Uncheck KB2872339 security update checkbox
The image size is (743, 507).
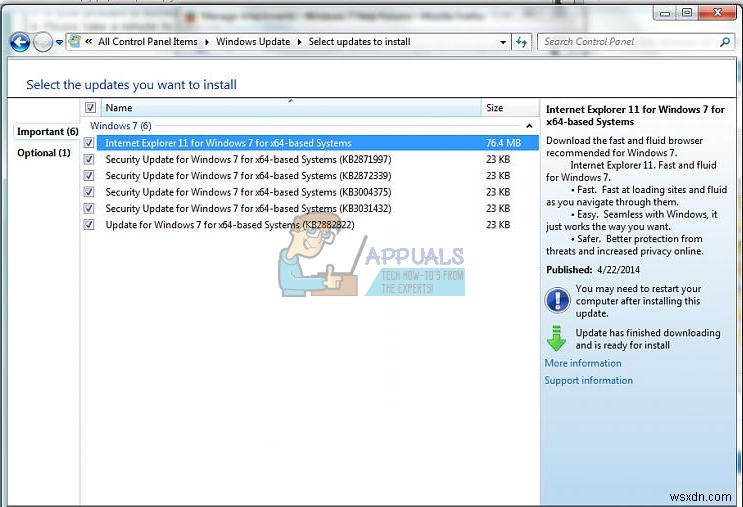[89, 176]
